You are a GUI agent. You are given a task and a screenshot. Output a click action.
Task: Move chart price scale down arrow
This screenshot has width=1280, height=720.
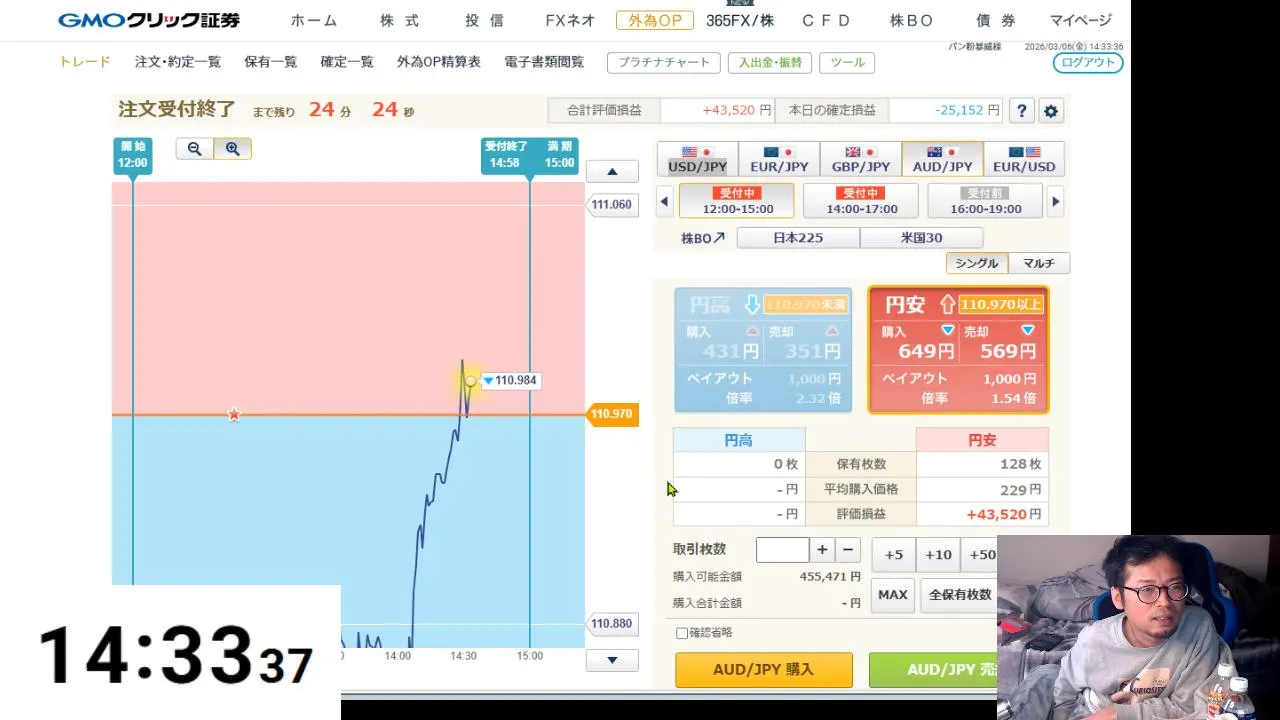click(612, 660)
